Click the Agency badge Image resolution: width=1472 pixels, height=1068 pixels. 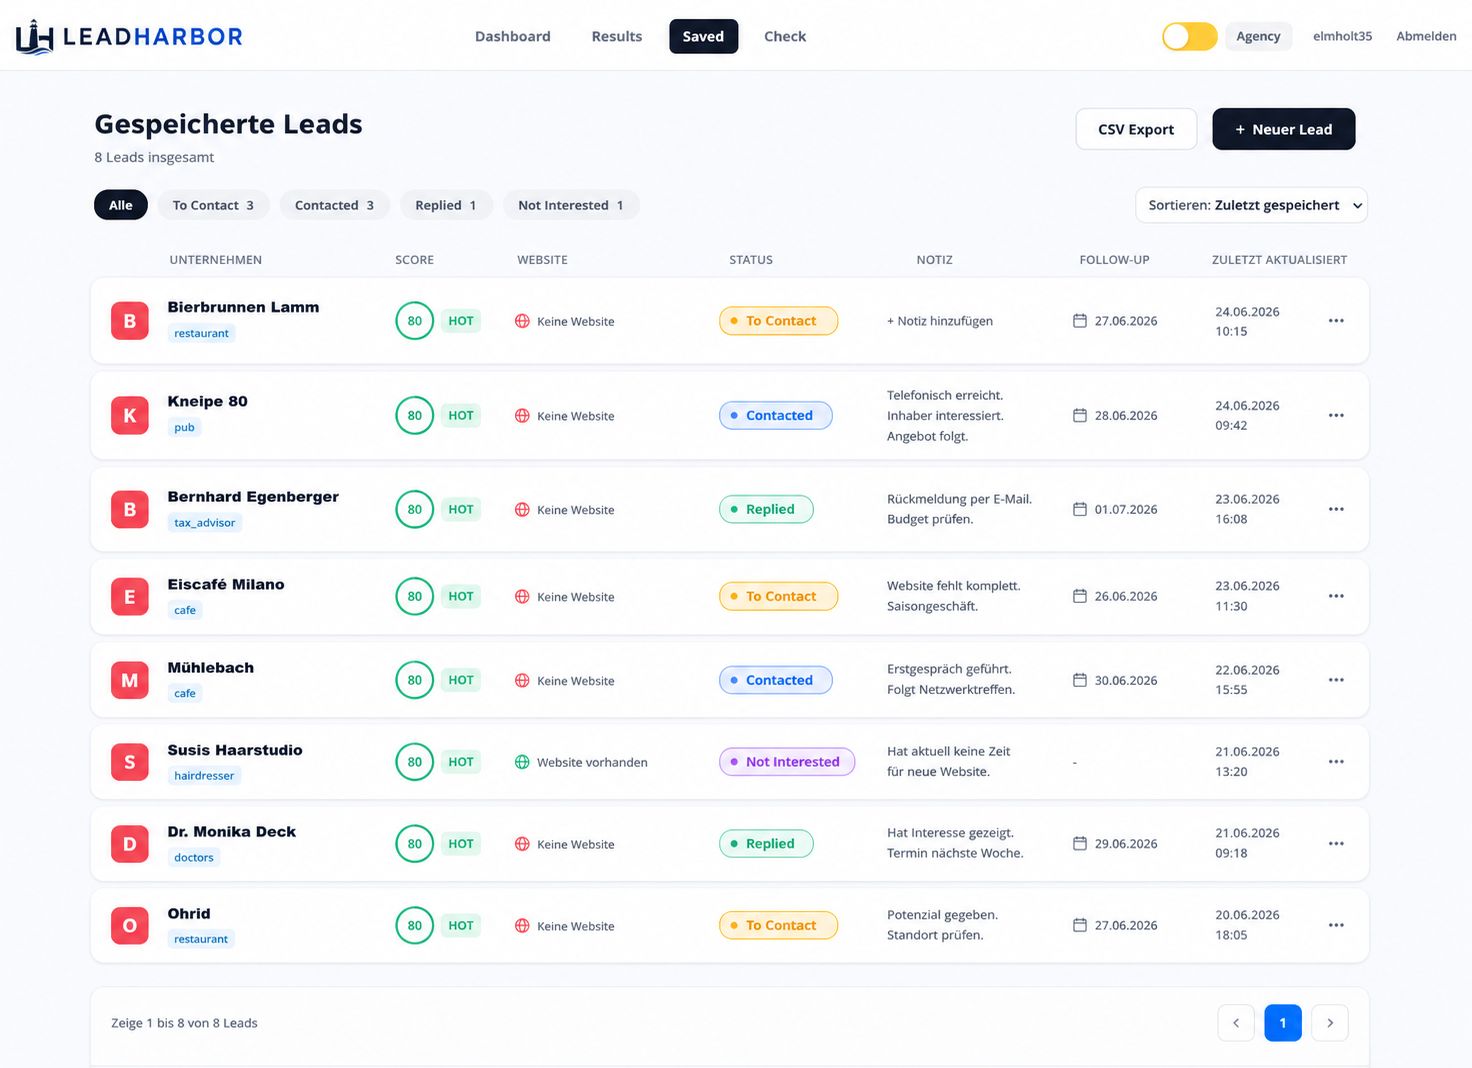(x=1258, y=36)
